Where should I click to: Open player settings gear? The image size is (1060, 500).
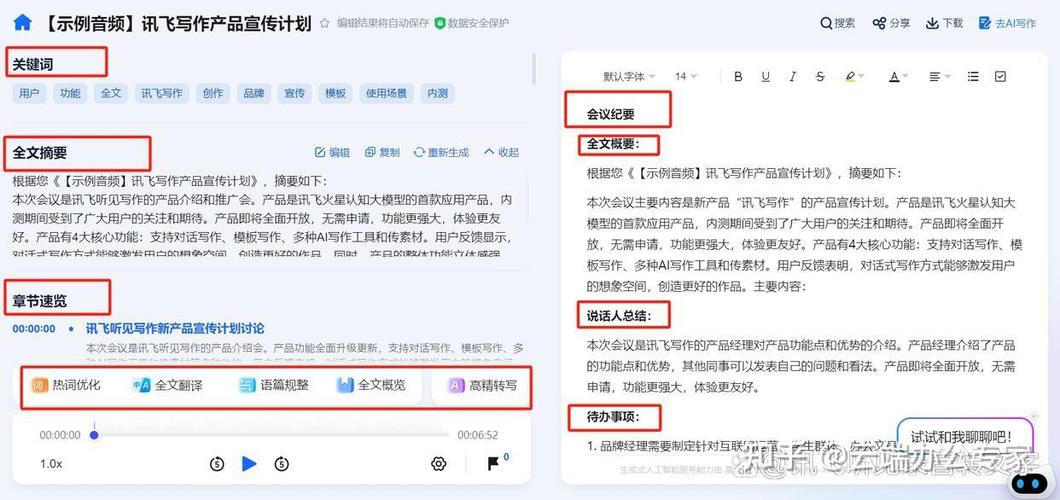pyautogui.click(x=439, y=464)
